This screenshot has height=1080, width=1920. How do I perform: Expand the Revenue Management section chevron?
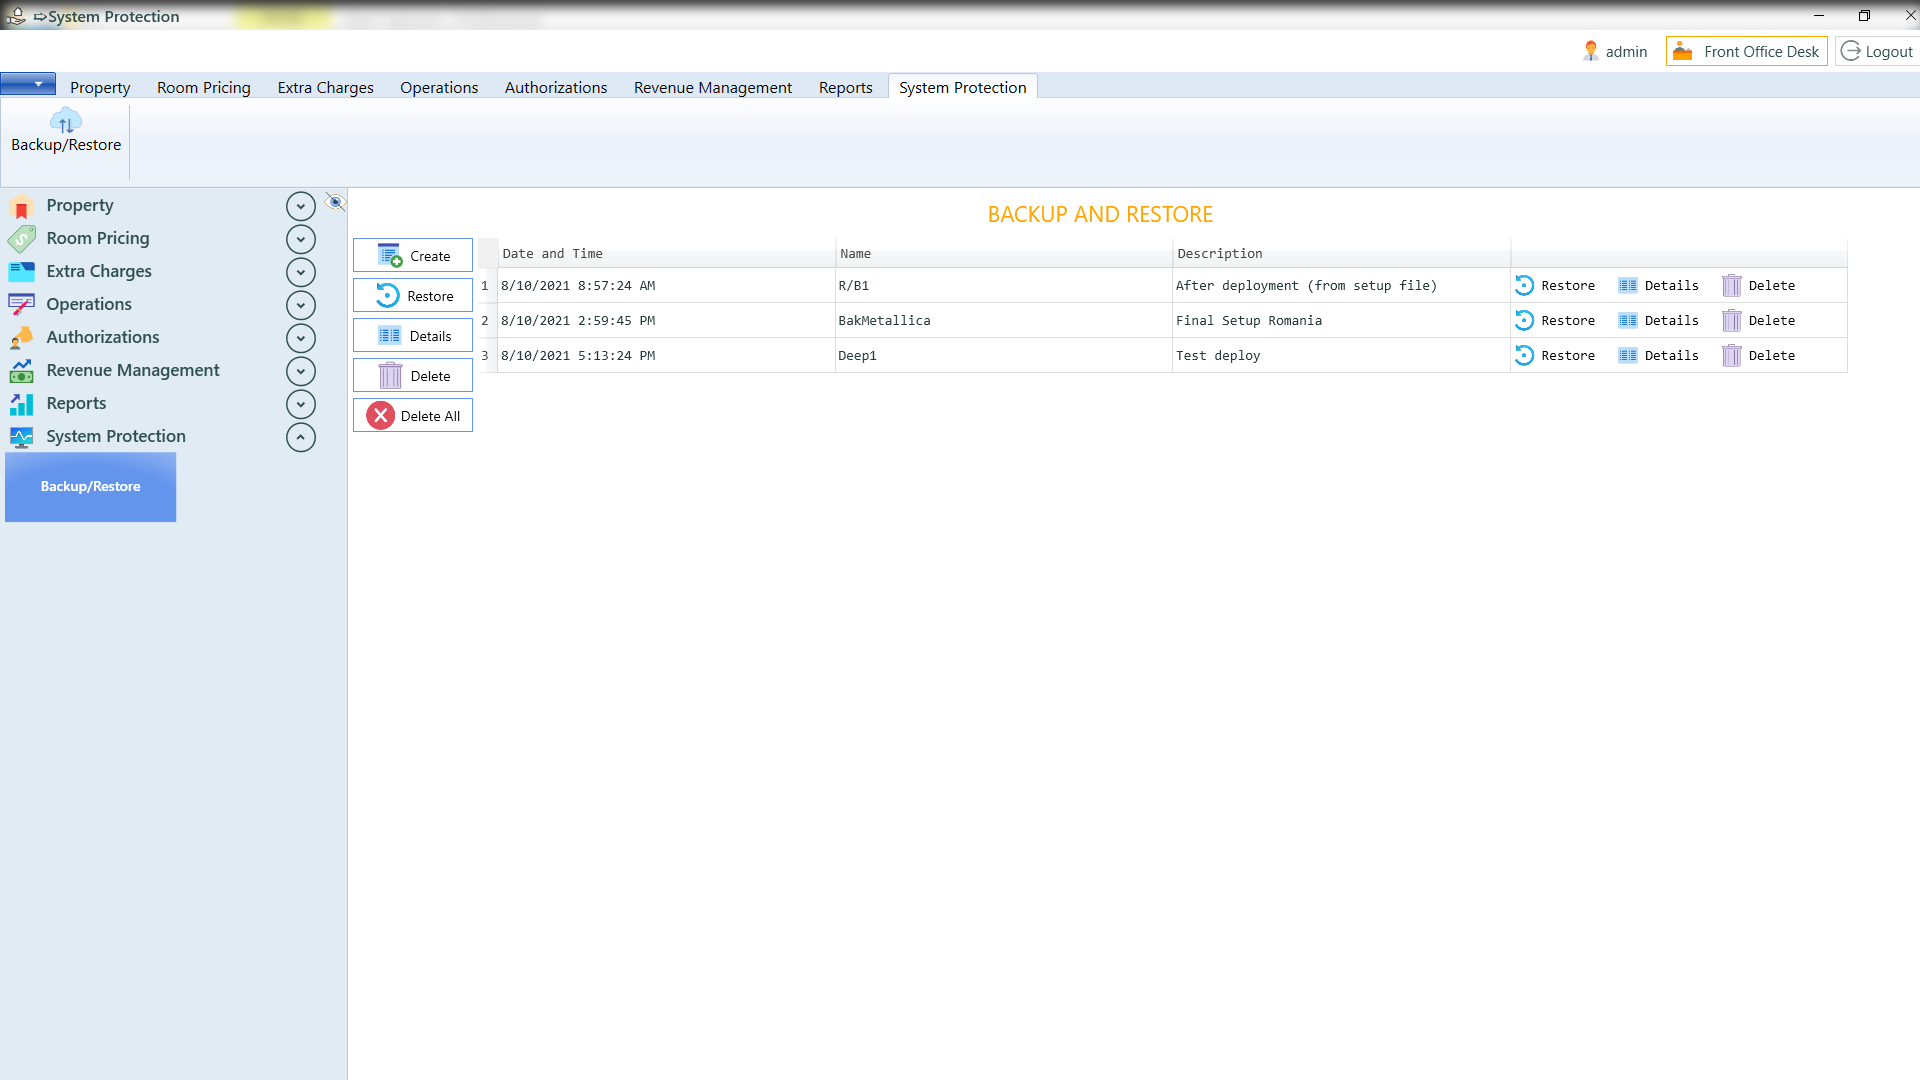coord(301,371)
